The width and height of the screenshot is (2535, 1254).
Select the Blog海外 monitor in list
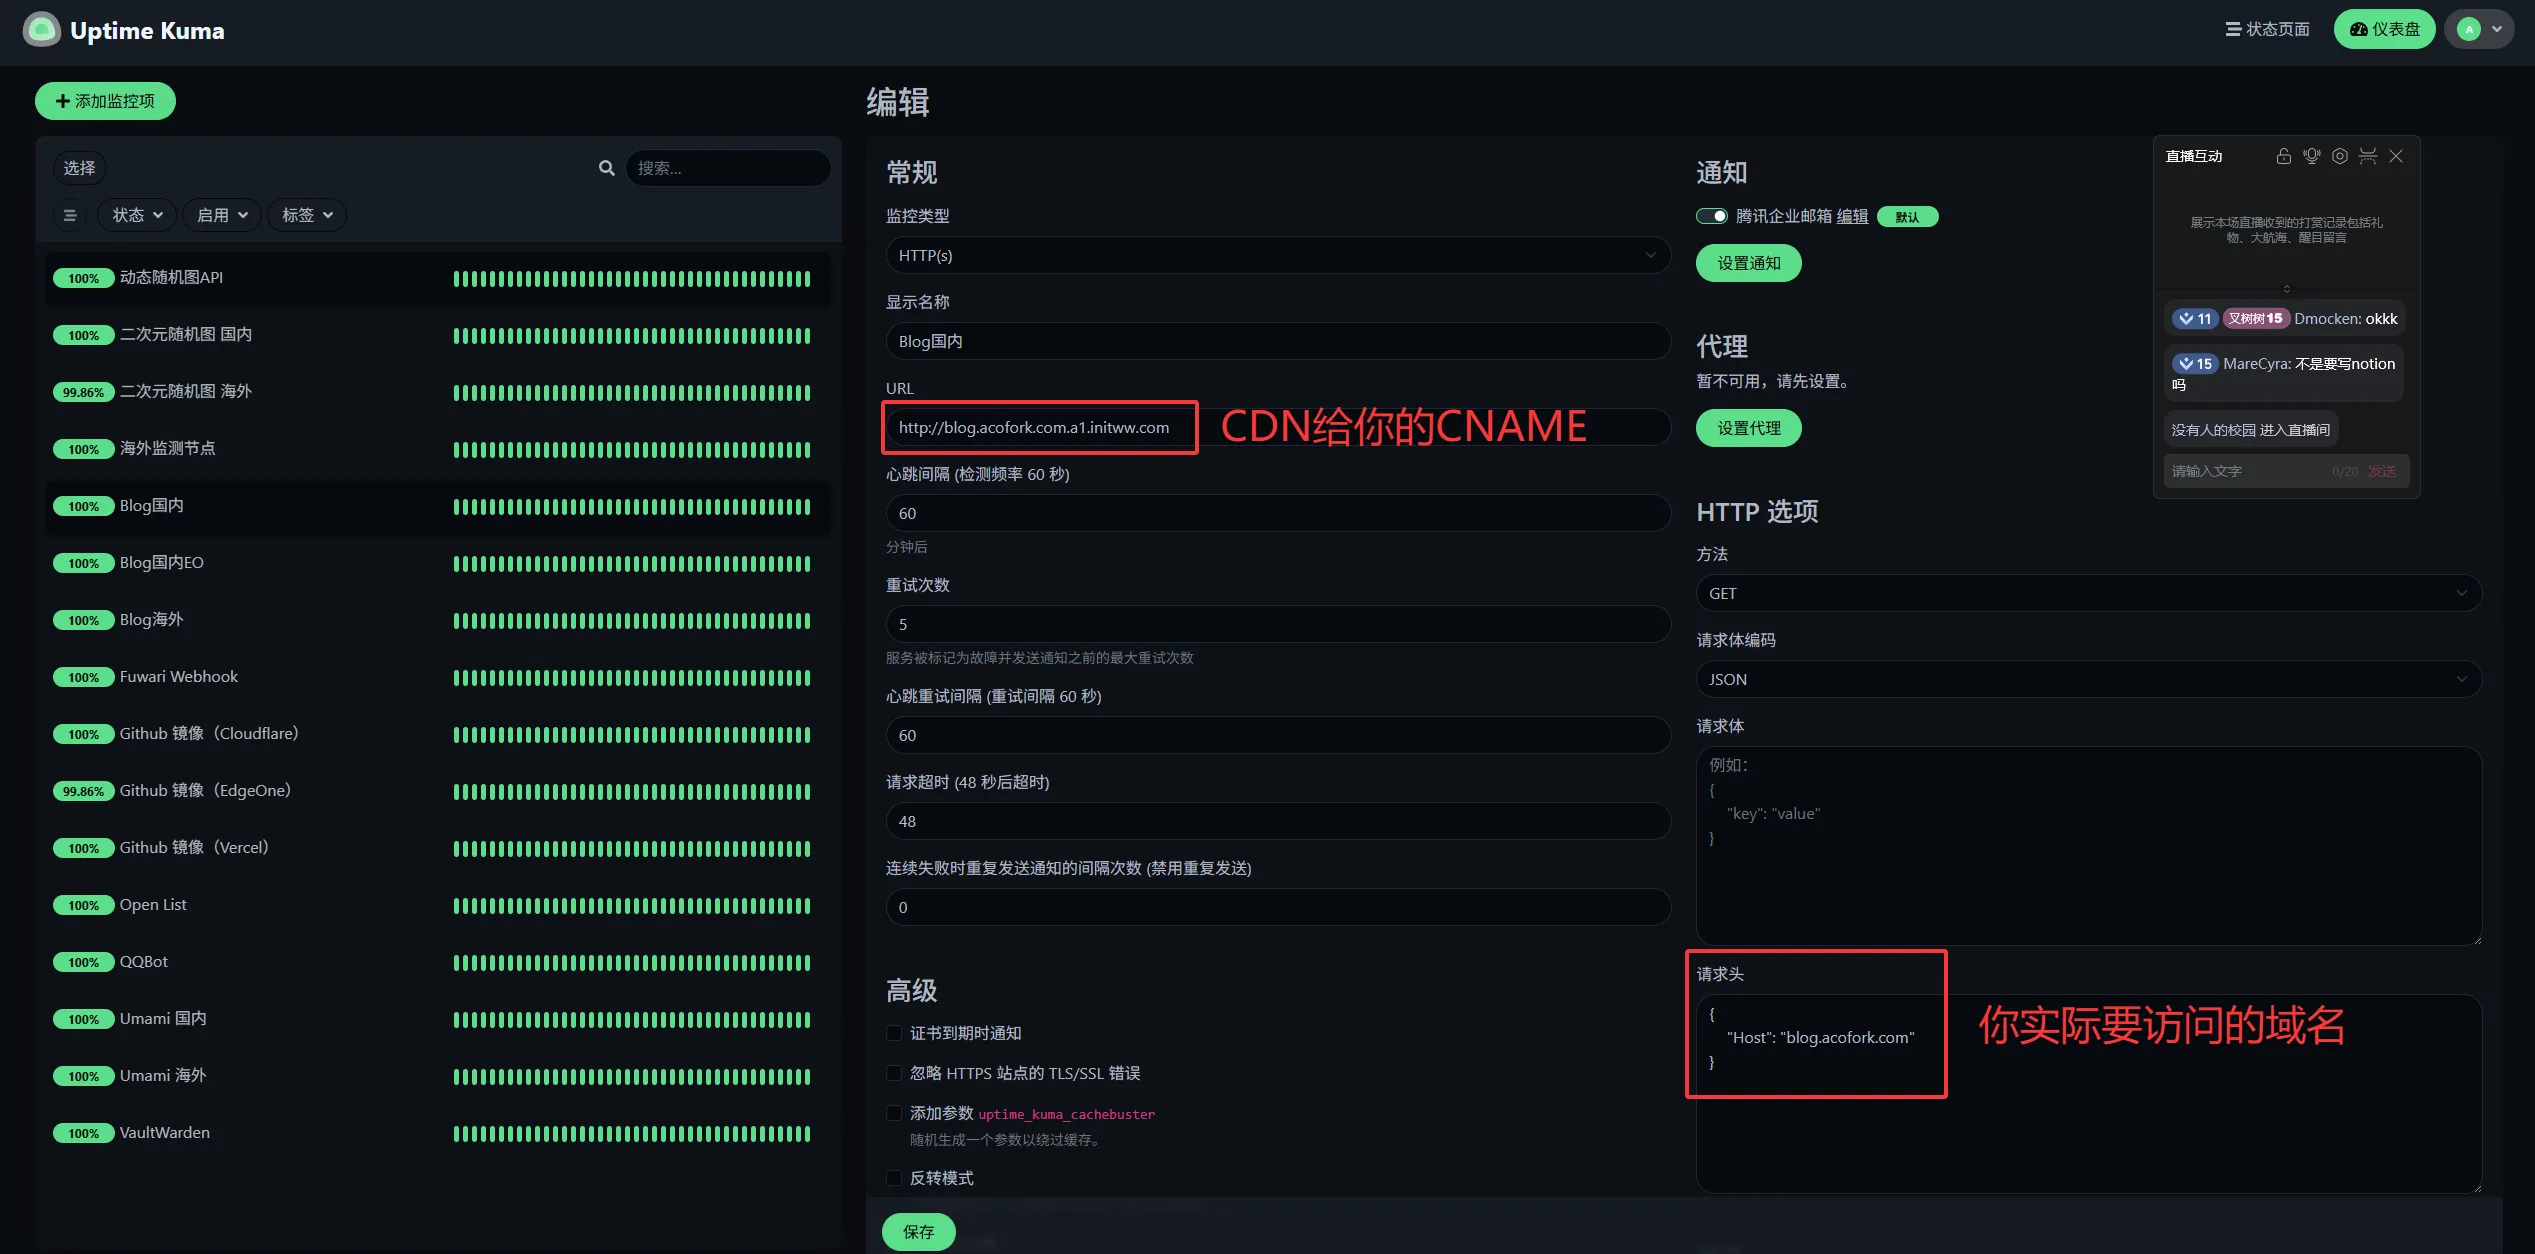tap(151, 620)
